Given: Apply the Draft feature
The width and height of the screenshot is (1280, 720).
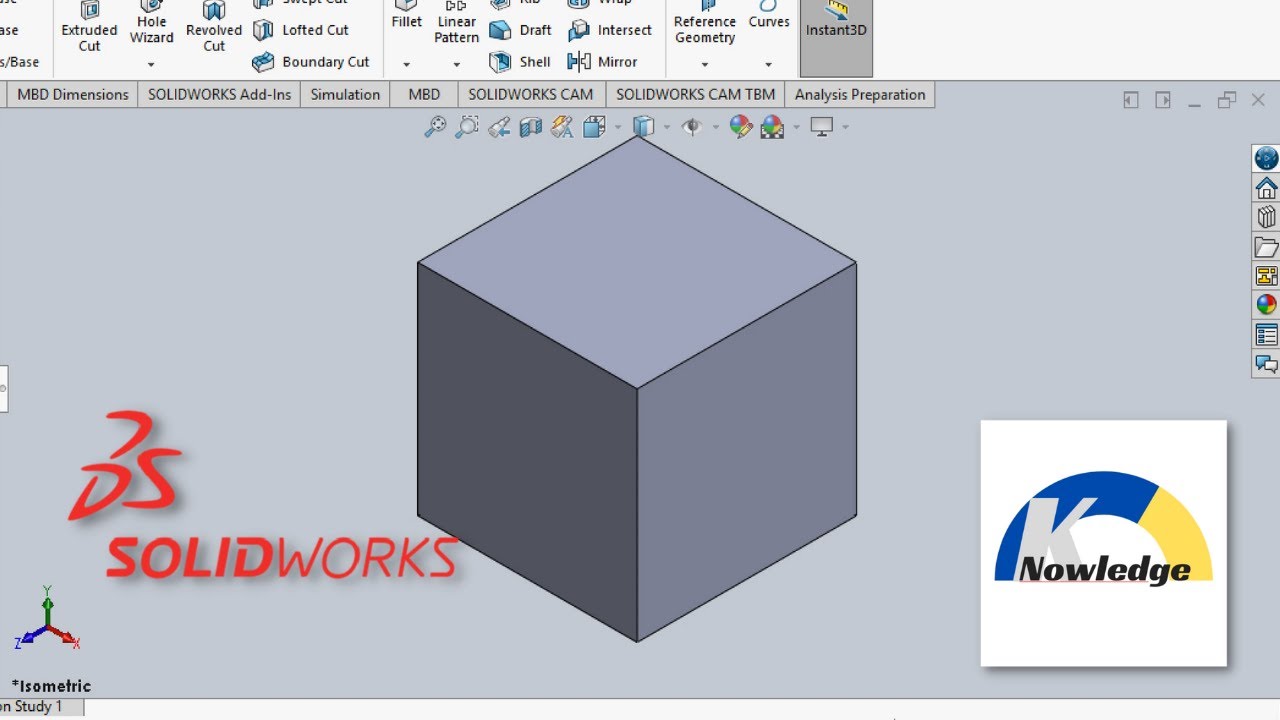Looking at the screenshot, I should pos(521,30).
